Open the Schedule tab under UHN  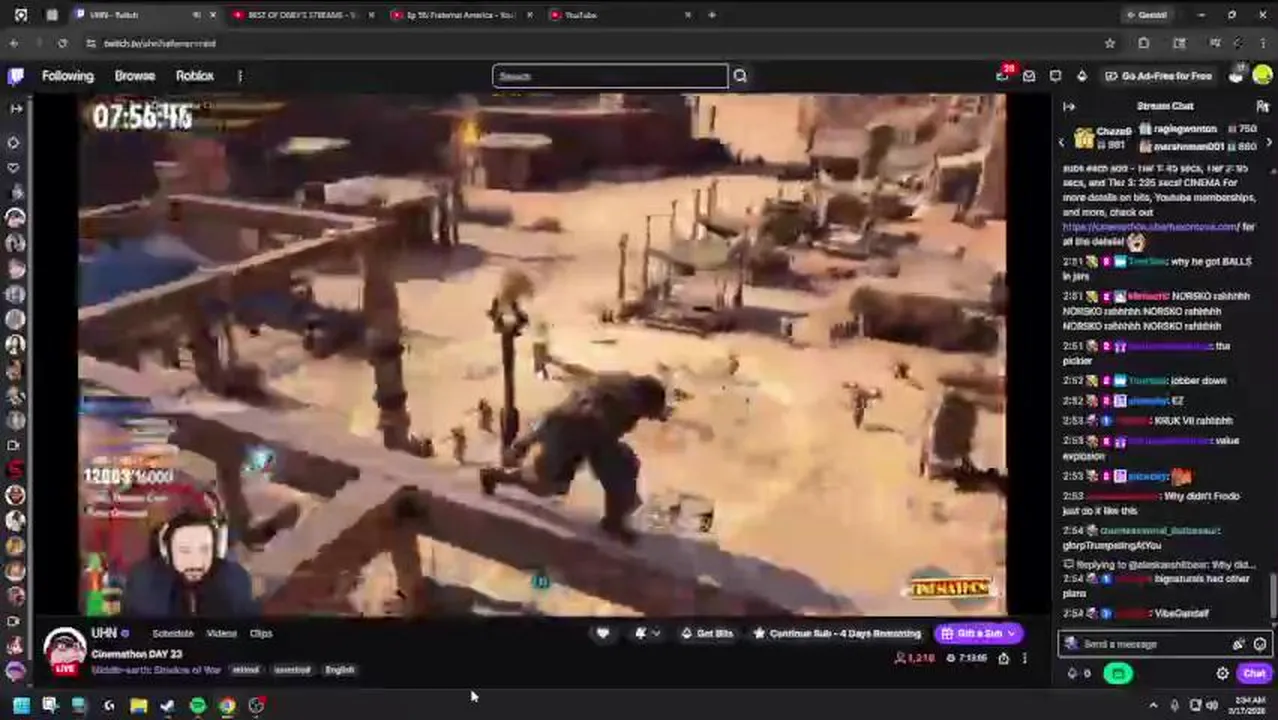[x=173, y=634]
